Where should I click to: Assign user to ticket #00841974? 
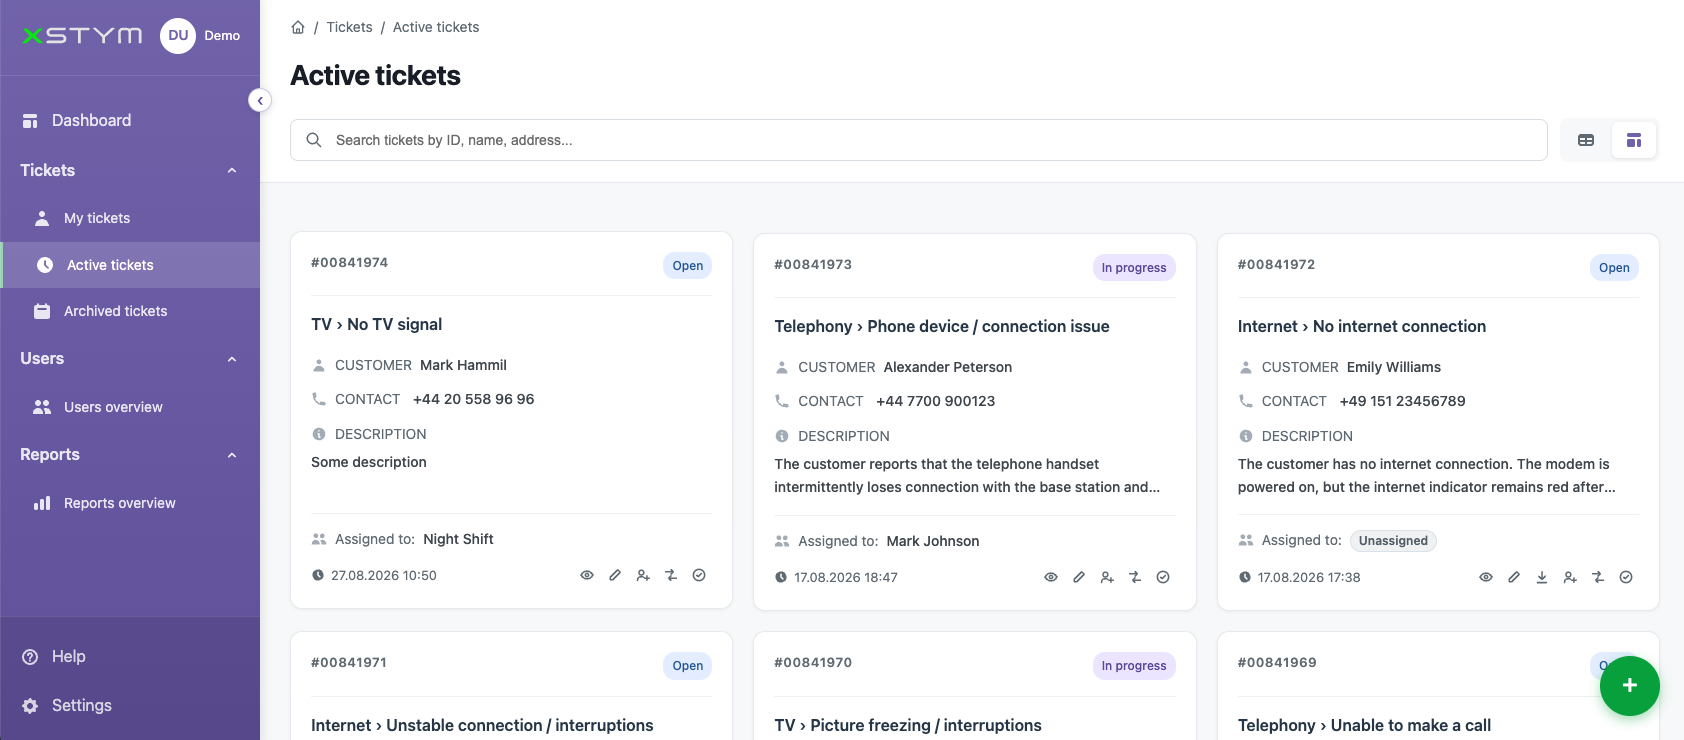click(643, 575)
